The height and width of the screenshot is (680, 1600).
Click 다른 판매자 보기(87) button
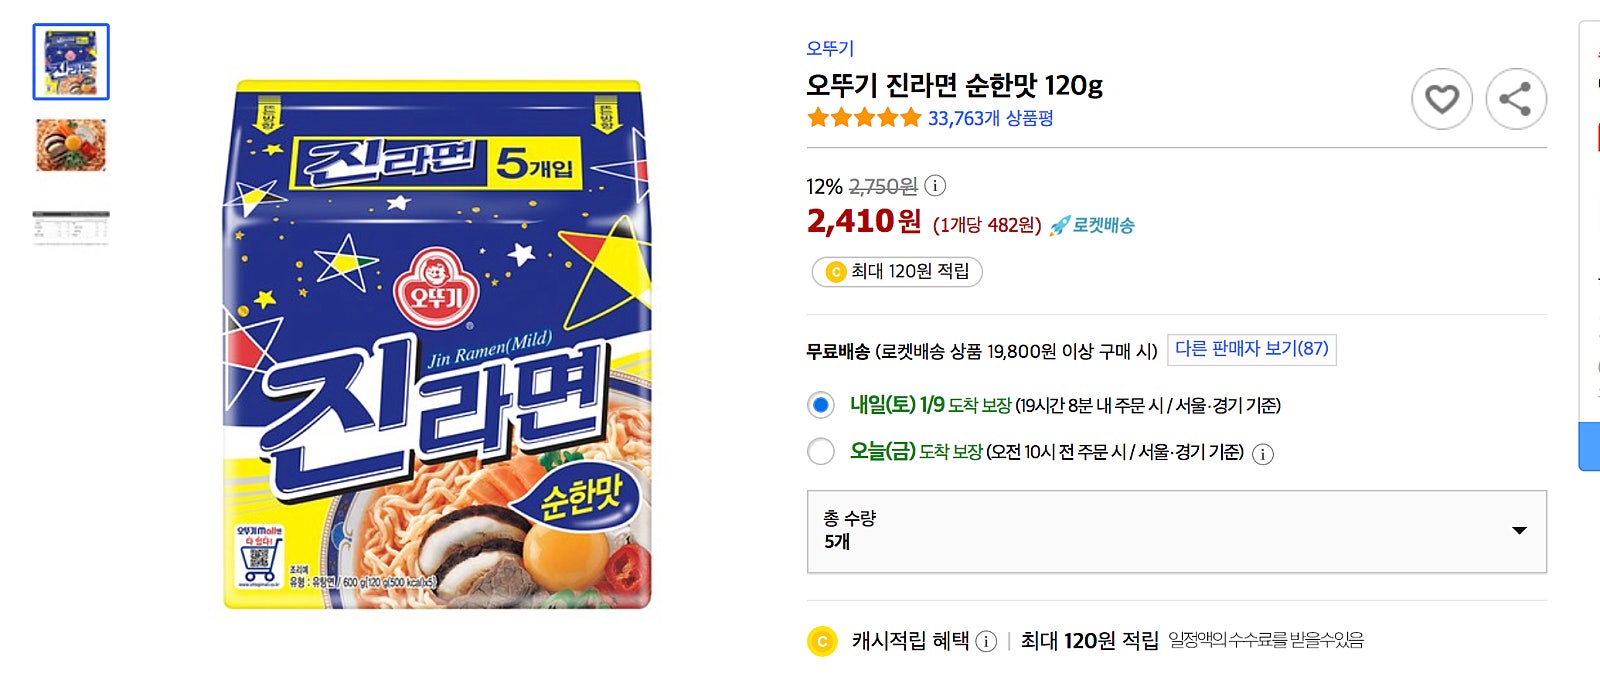coord(1251,349)
